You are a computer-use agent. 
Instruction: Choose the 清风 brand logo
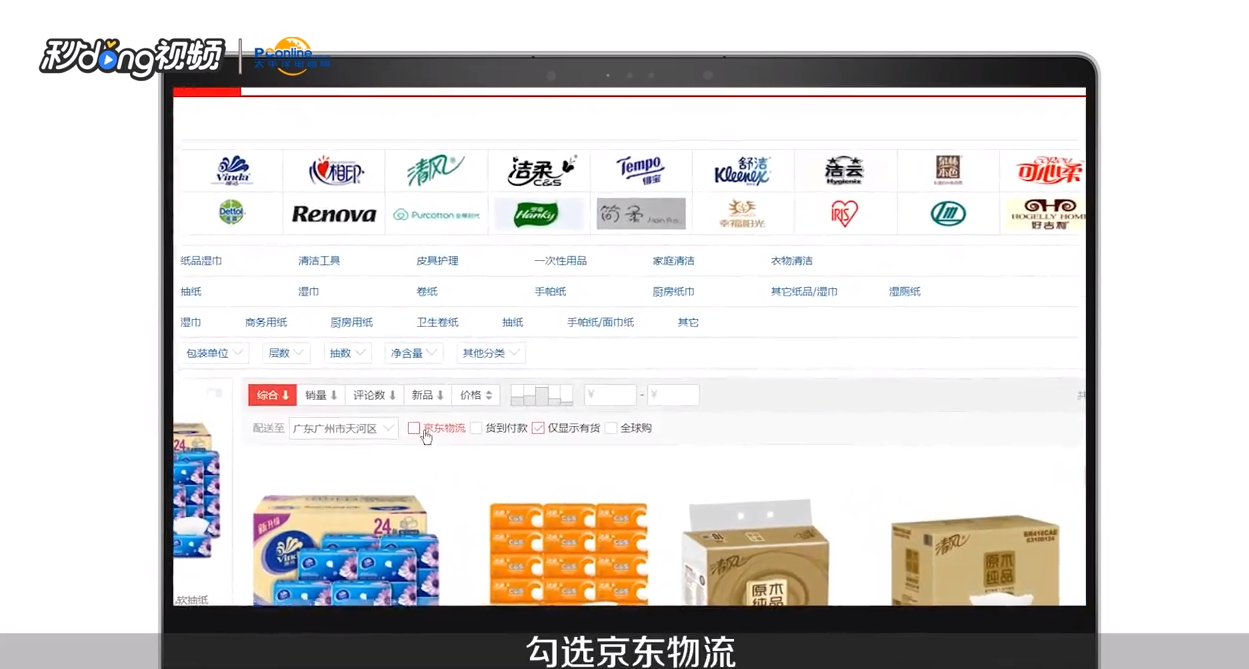[x=435, y=171]
